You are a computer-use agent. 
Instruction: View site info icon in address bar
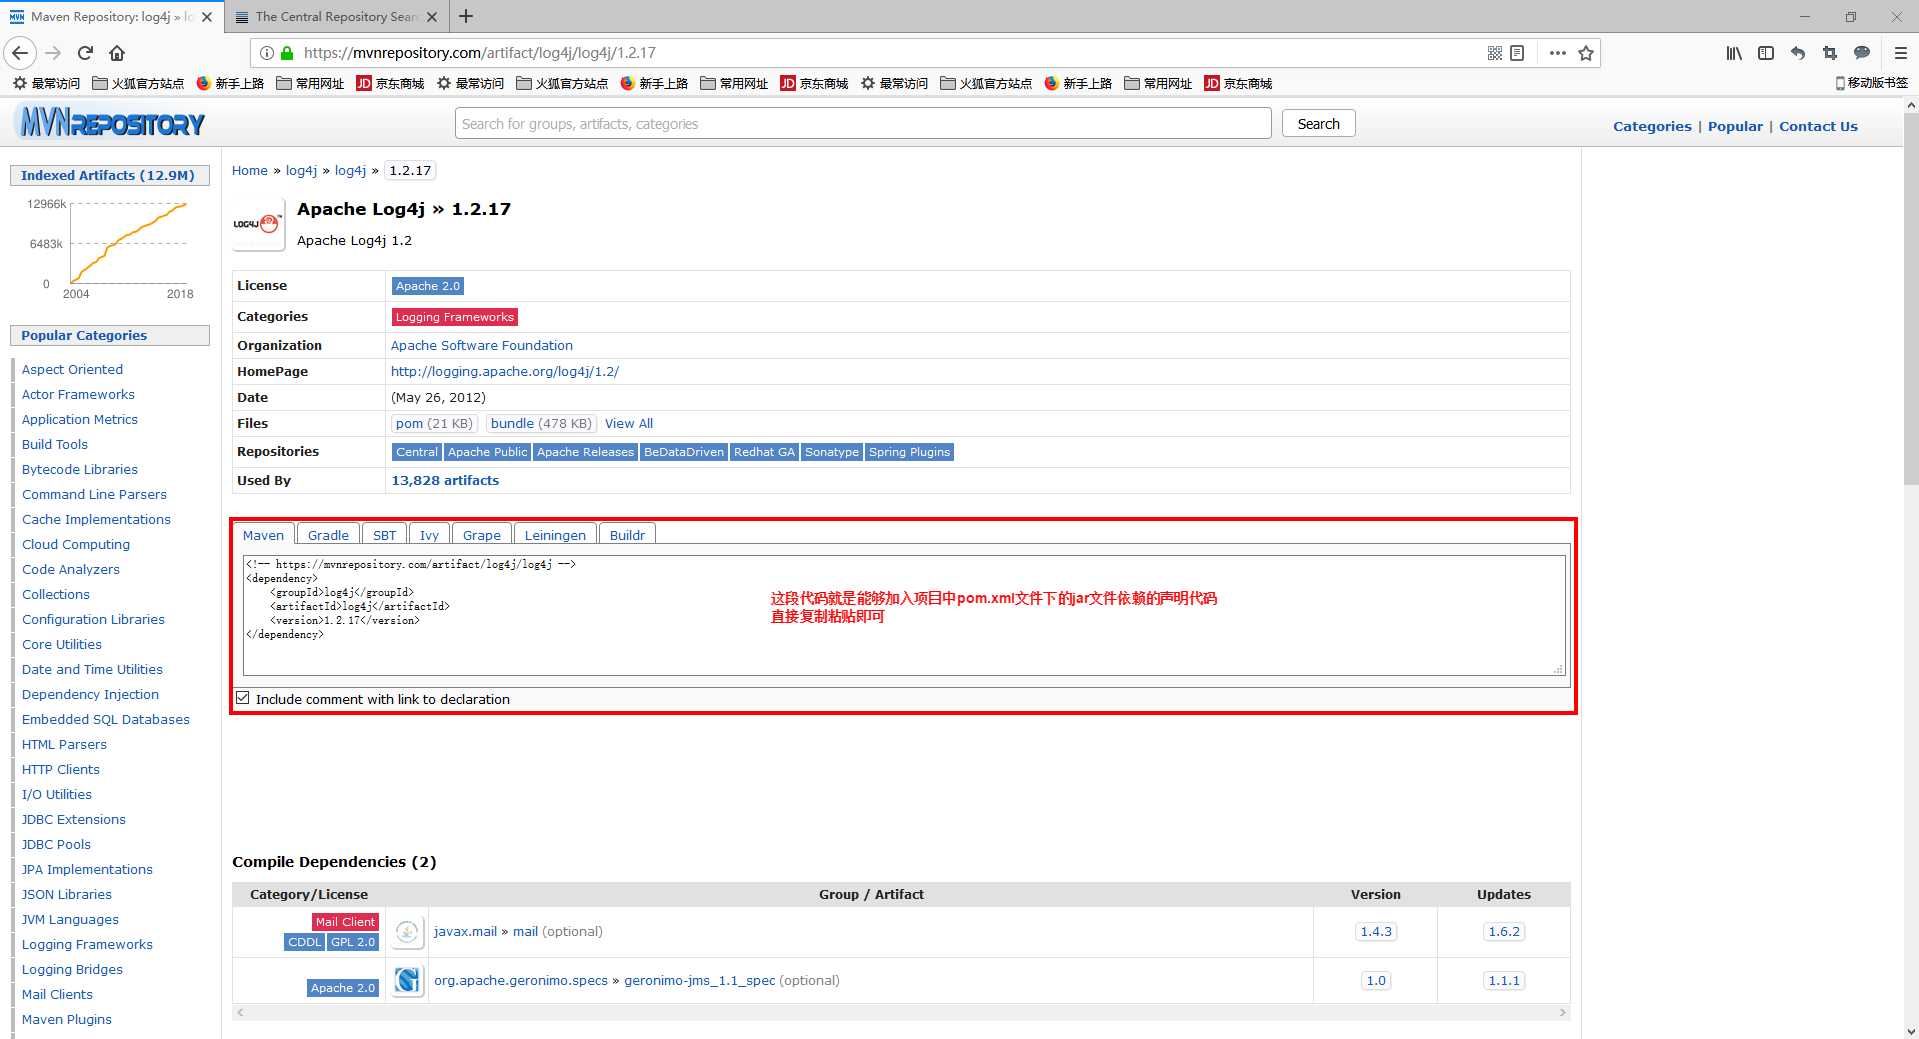[267, 53]
